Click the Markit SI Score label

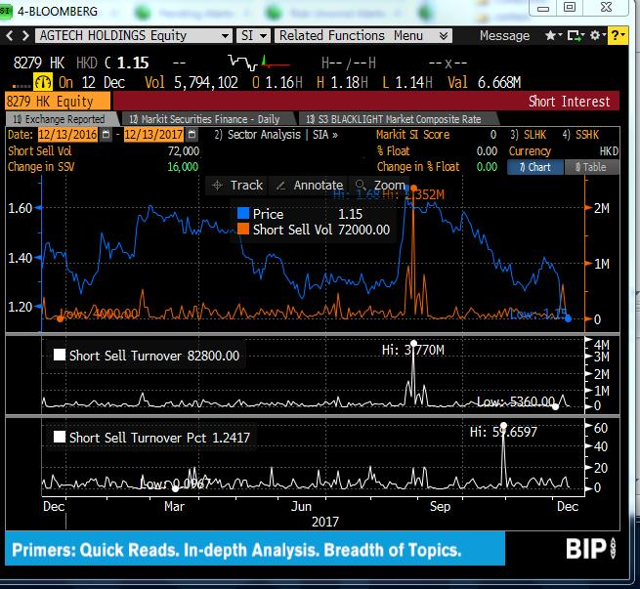click(x=413, y=135)
